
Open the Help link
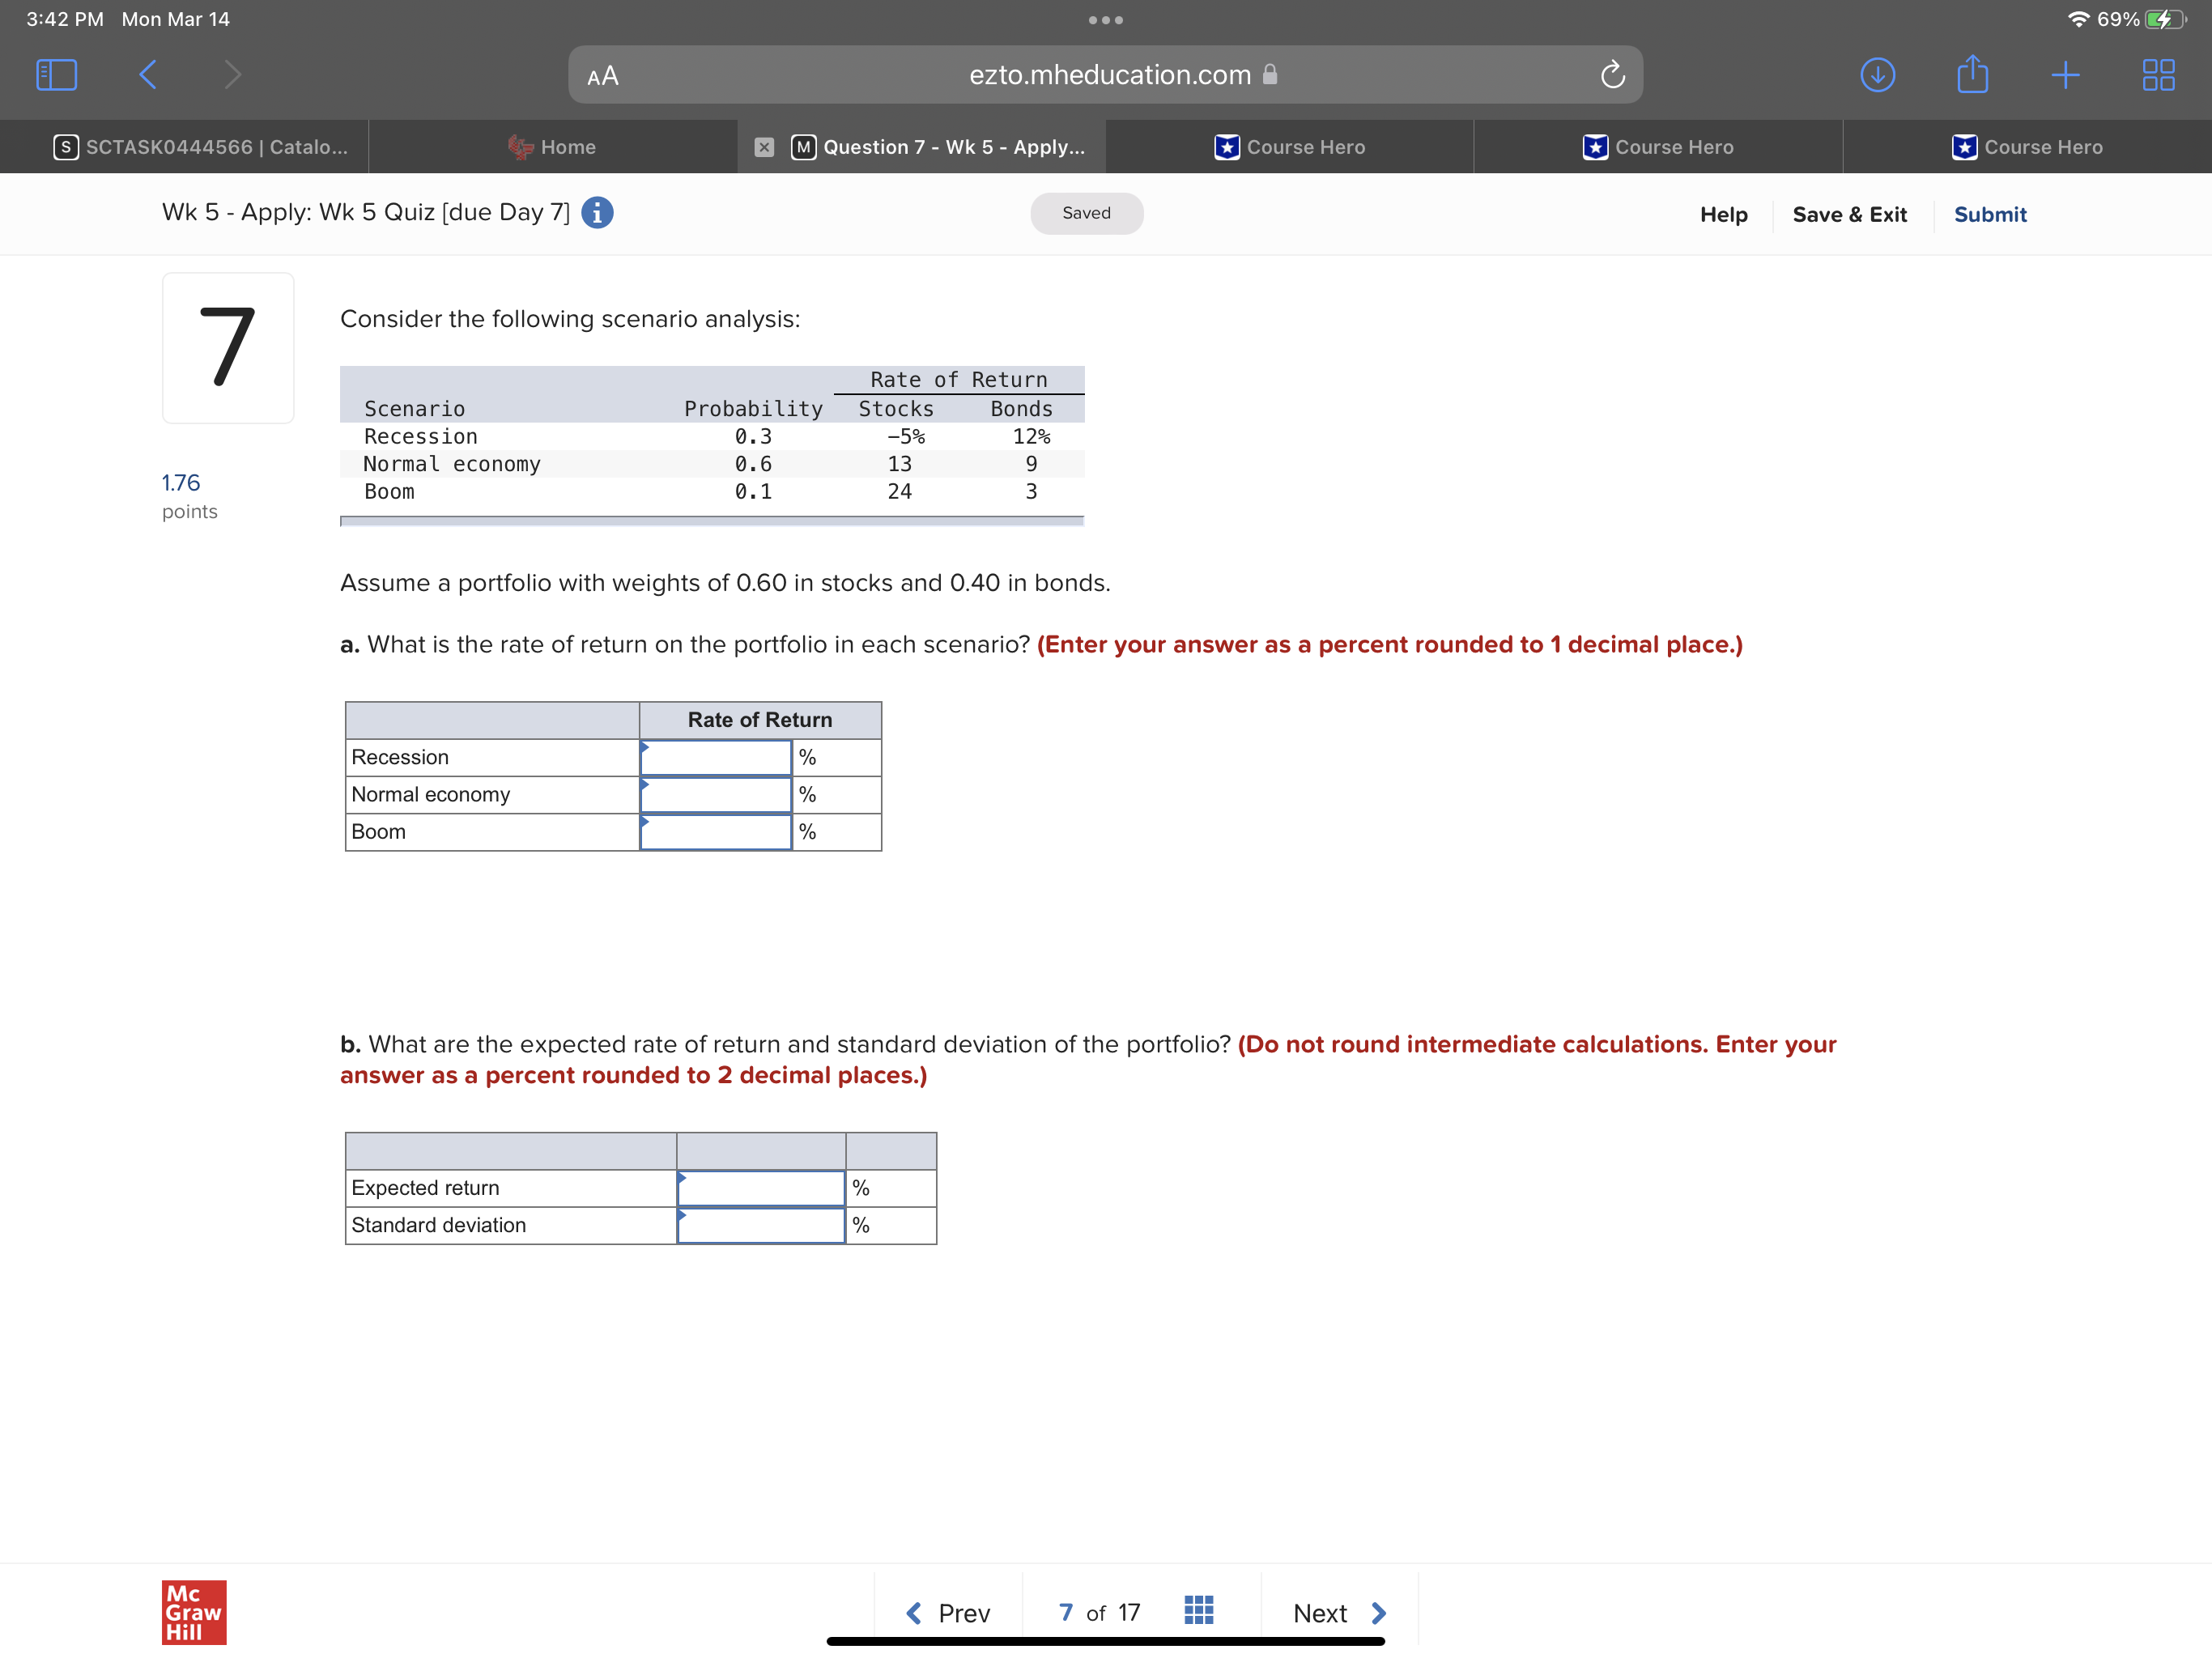pyautogui.click(x=1723, y=214)
